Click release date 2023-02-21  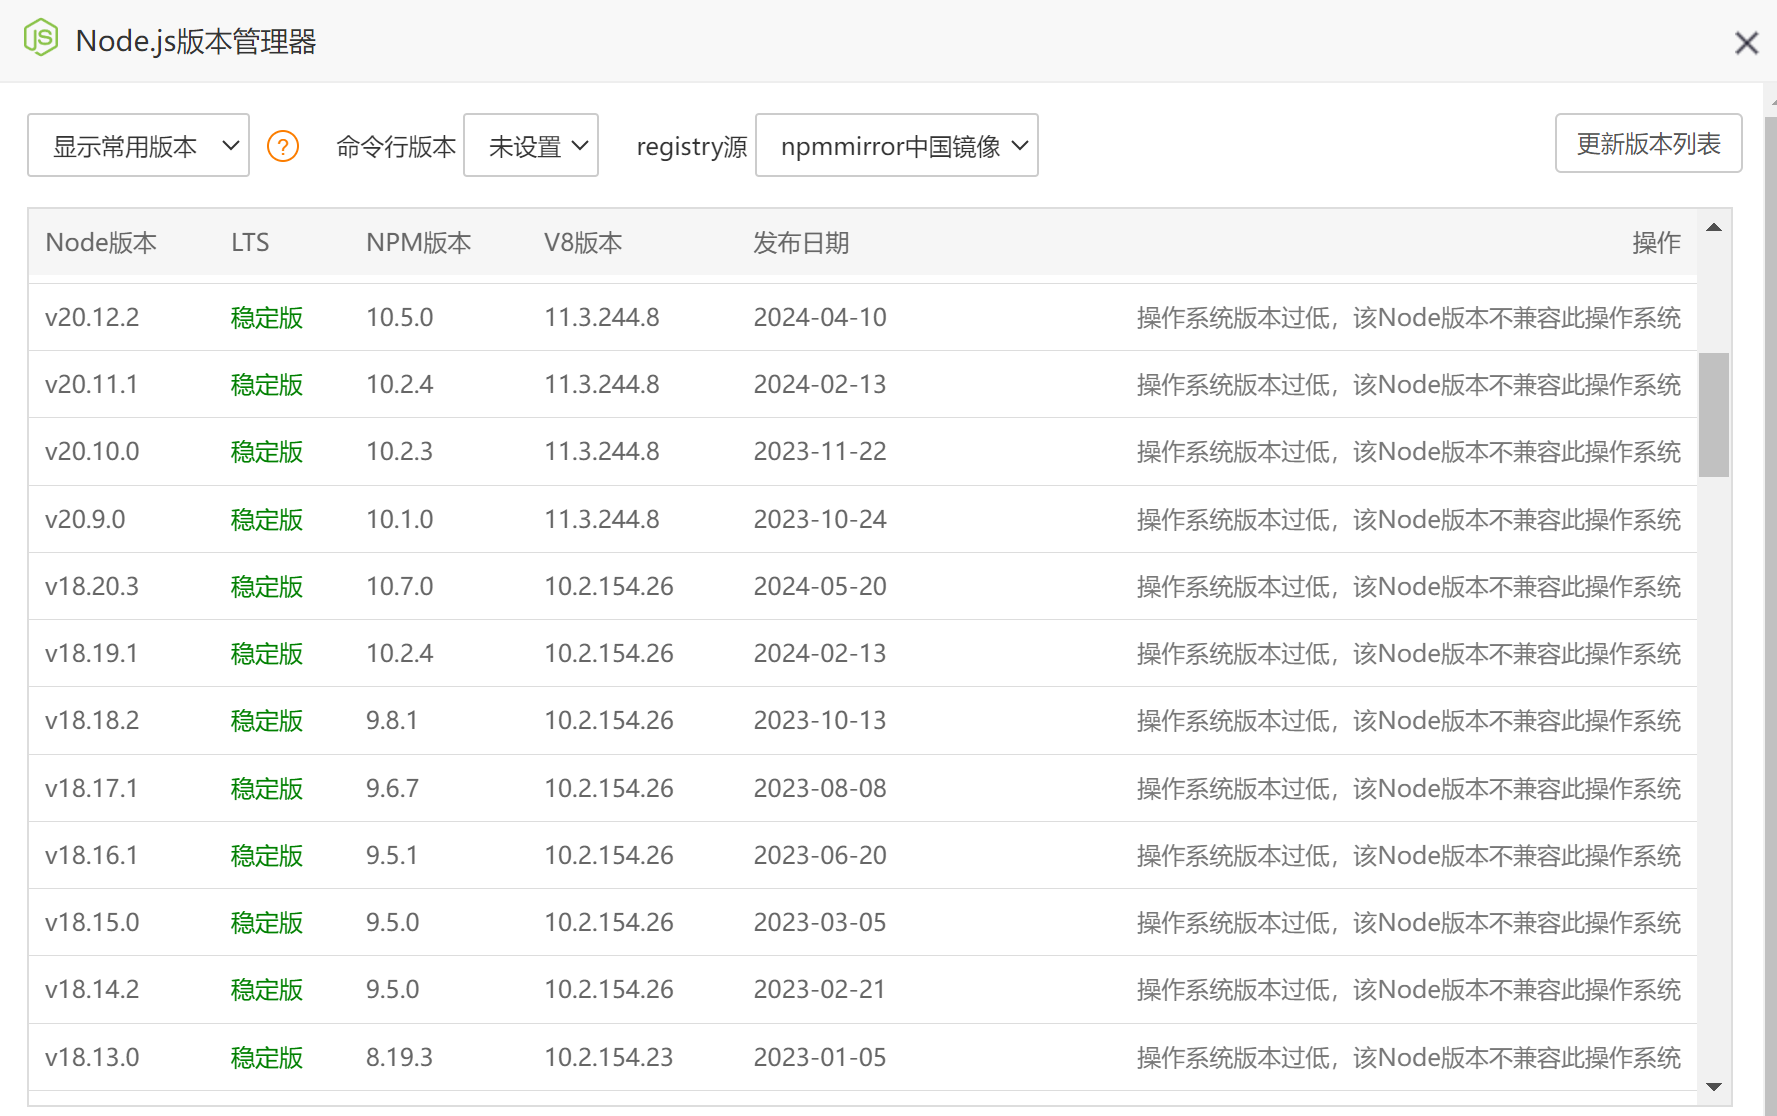(820, 990)
